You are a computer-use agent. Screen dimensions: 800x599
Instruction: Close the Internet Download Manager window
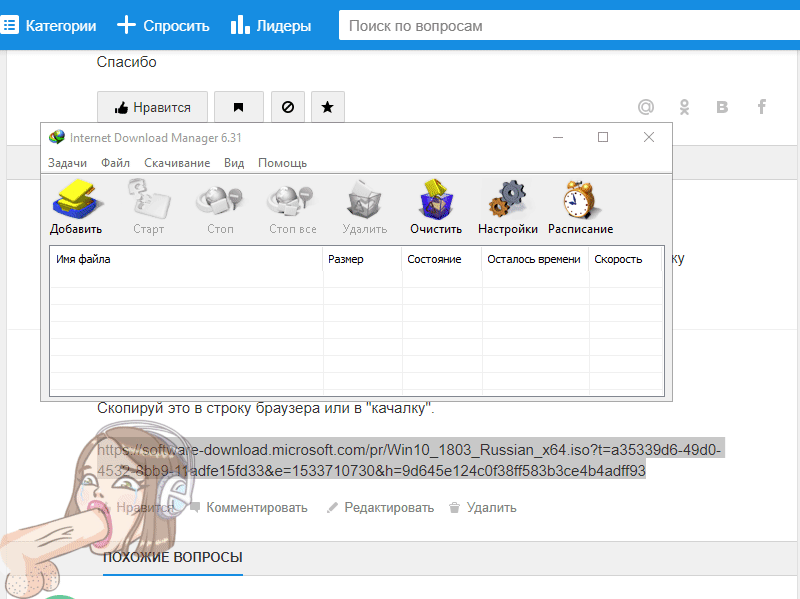point(649,137)
